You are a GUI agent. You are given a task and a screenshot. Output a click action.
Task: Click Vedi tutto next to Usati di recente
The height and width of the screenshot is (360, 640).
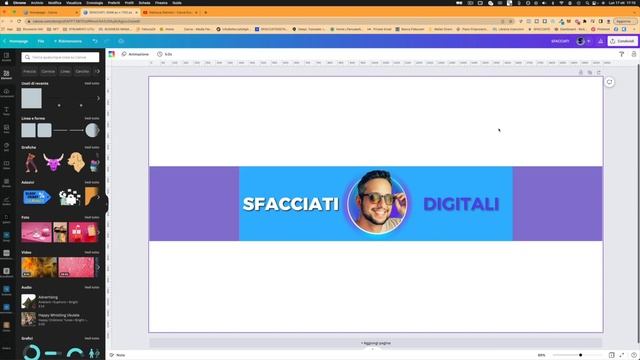[92, 83]
